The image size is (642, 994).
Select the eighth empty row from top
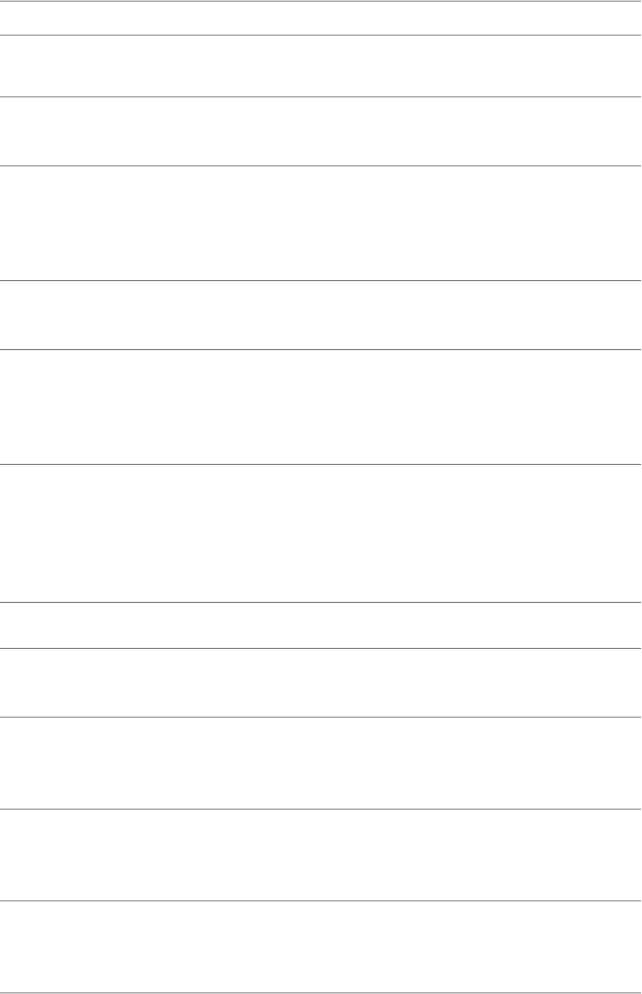320,625
